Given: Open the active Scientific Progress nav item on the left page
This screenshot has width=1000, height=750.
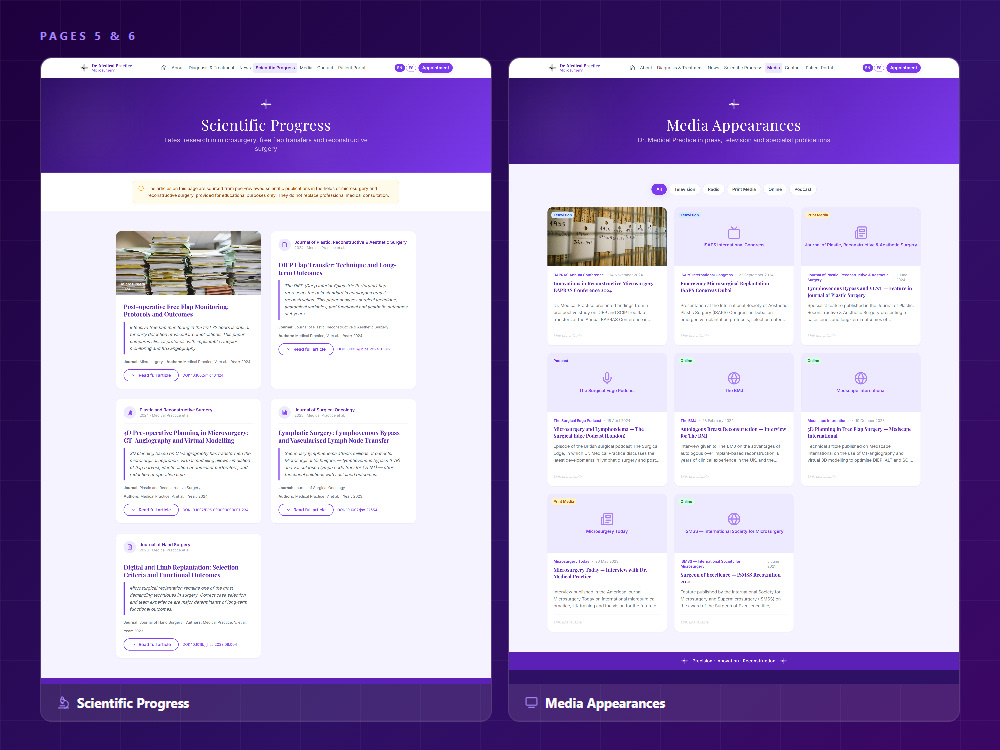Looking at the screenshot, I should coord(276,68).
